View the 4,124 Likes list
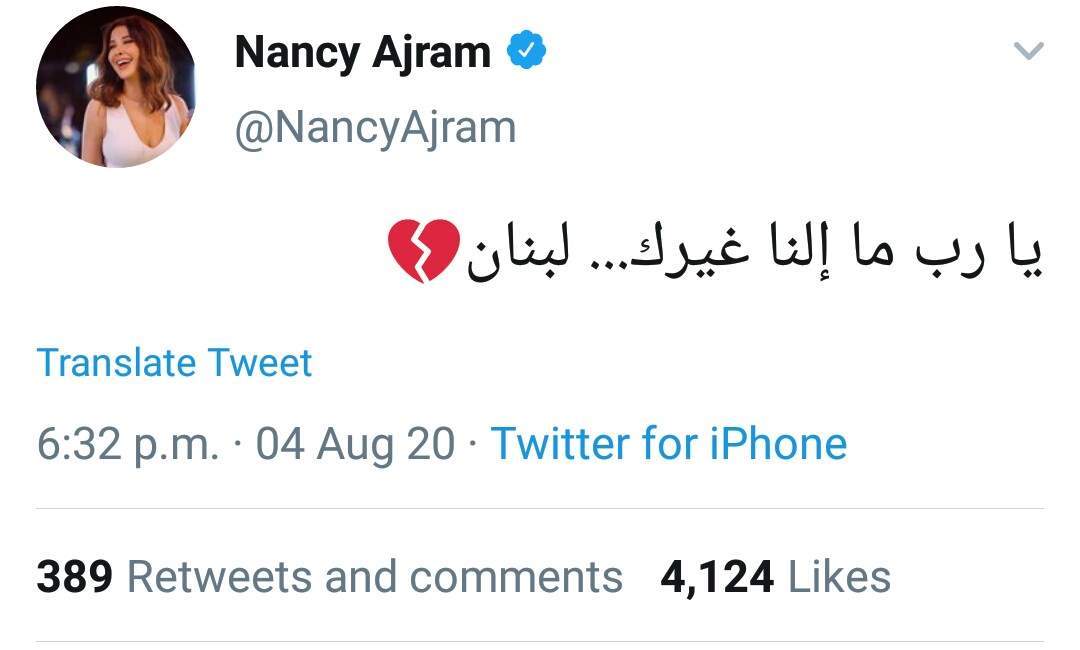Viewport: 1080px width, 650px height. pos(775,577)
